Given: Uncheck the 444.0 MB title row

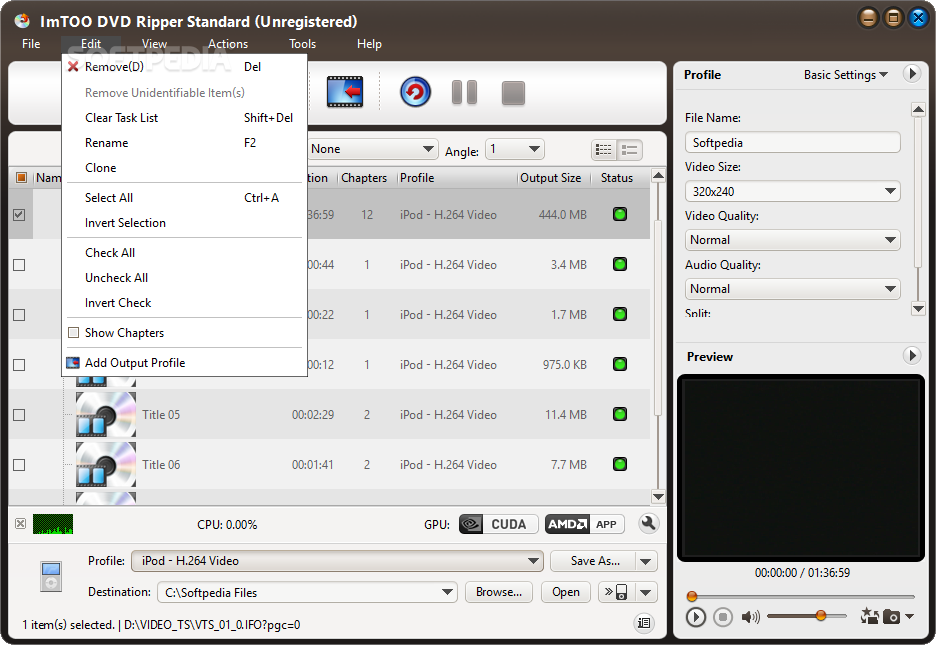Looking at the screenshot, I should pos(19,214).
